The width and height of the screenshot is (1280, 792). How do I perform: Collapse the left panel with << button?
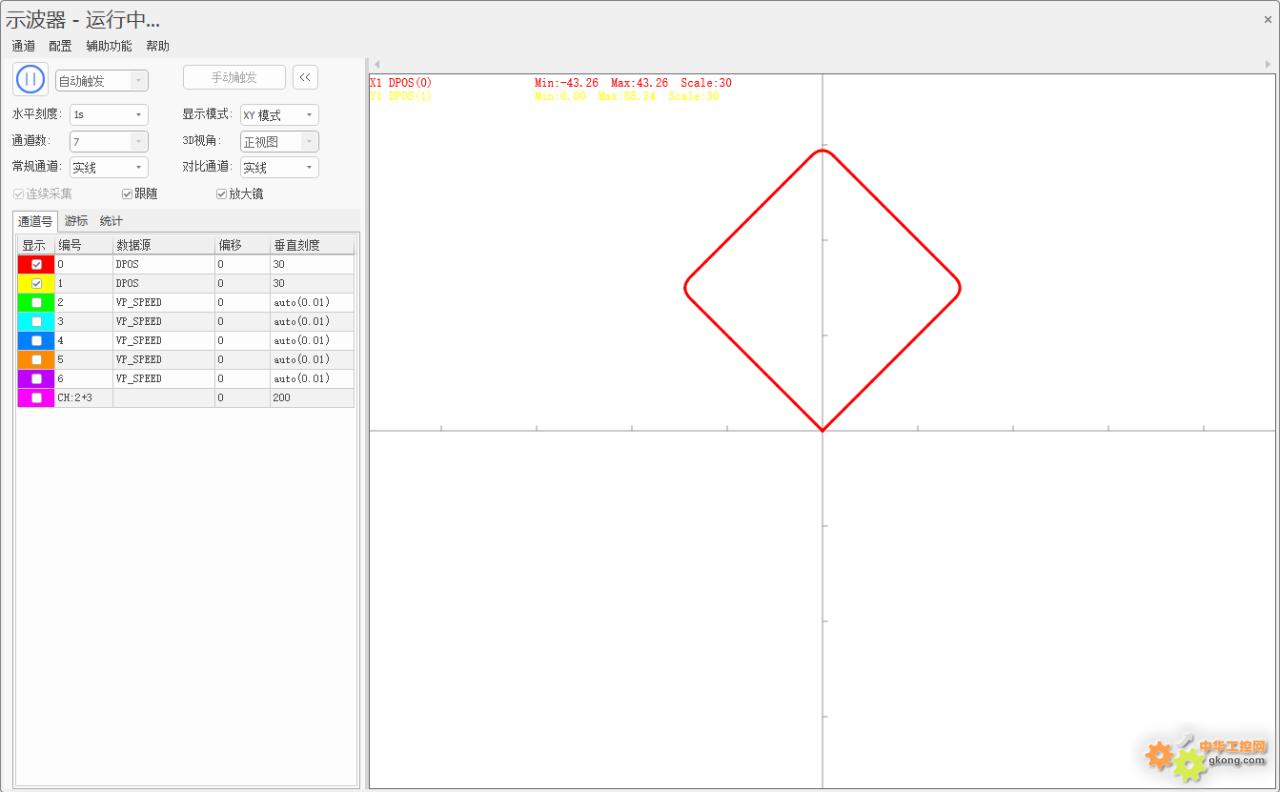[x=305, y=78]
